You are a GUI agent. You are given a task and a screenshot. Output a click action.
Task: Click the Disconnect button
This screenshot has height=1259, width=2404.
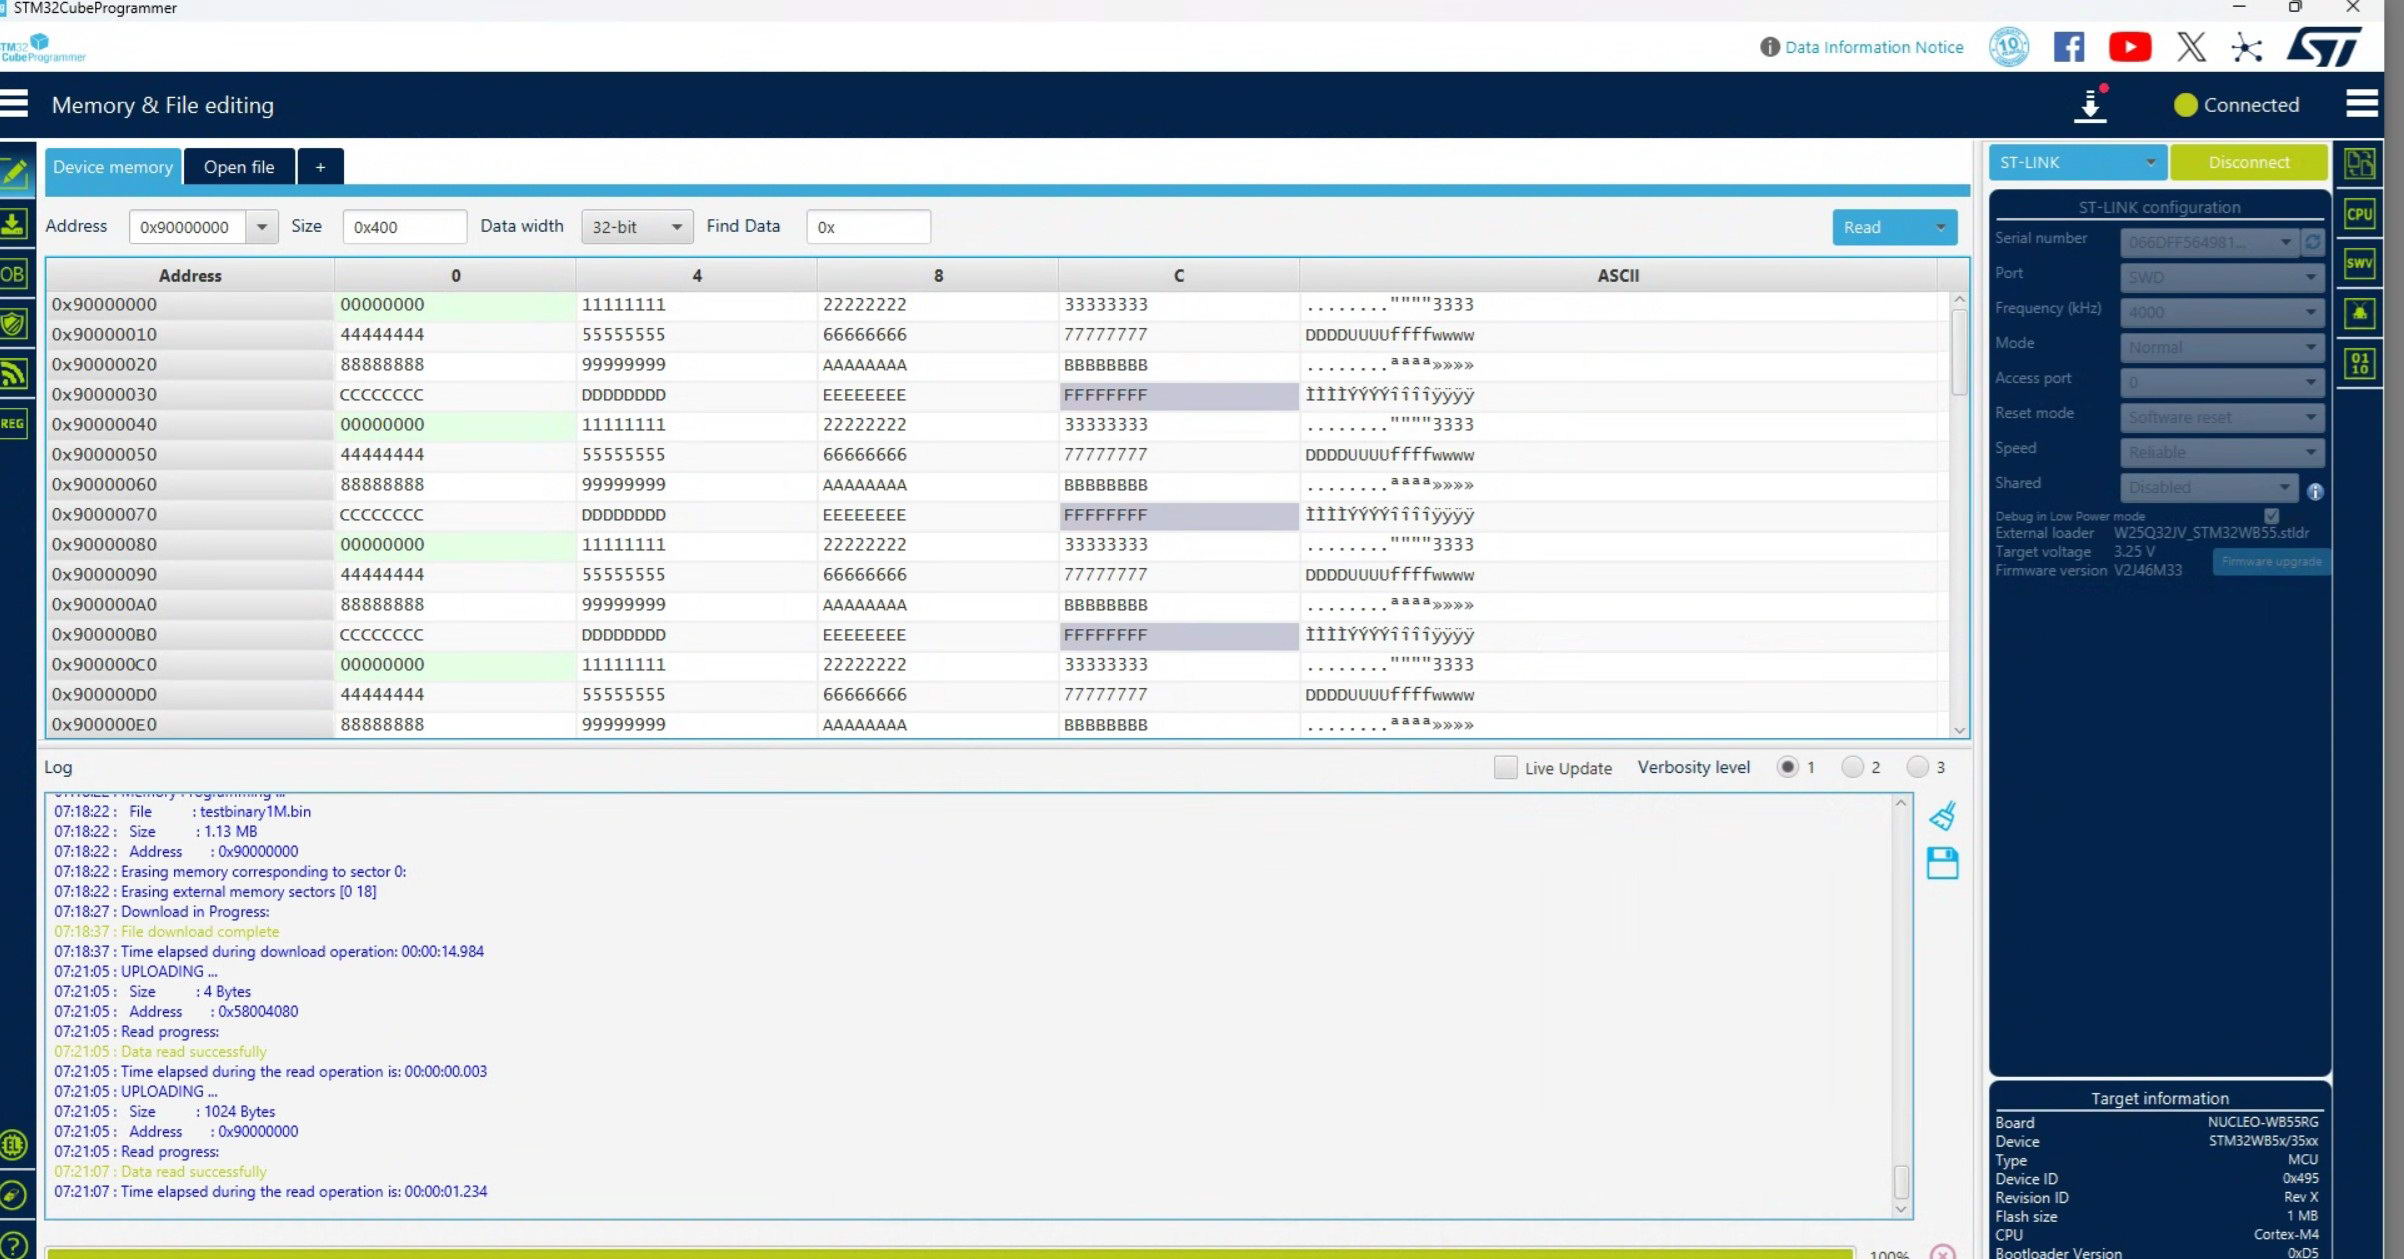pyautogui.click(x=2248, y=162)
